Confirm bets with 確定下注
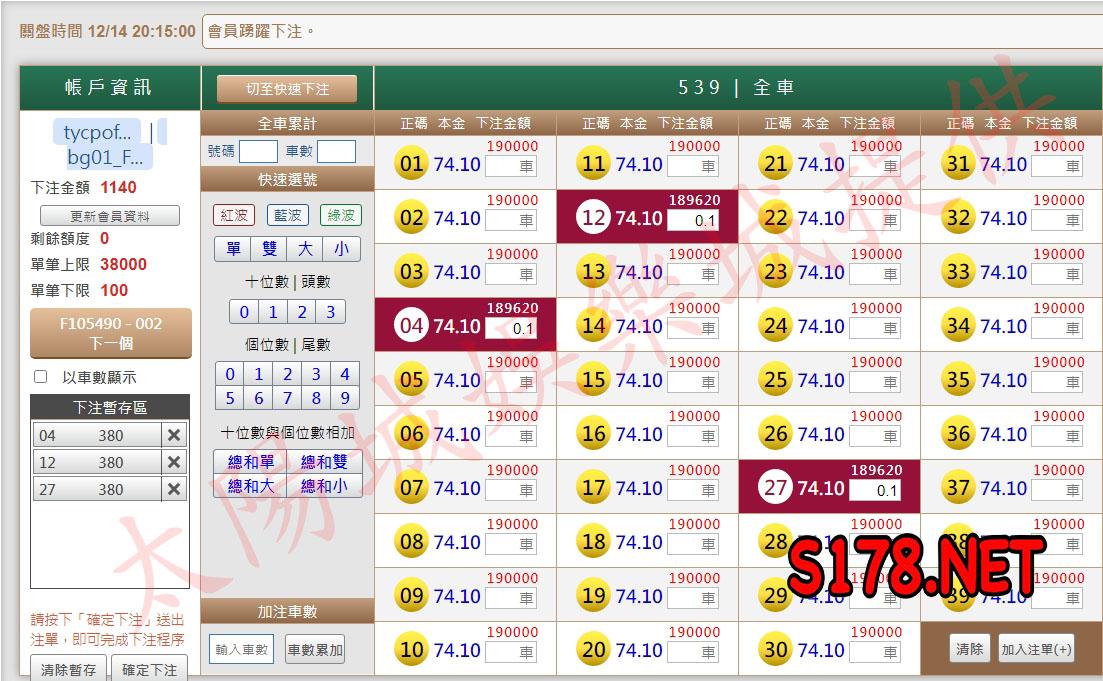Viewport: 1103px width, 681px height. click(x=149, y=669)
